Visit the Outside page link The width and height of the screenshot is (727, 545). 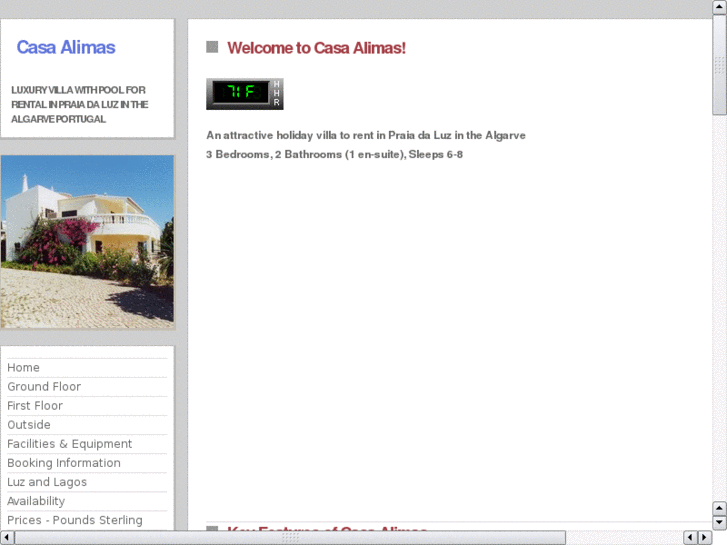29,425
